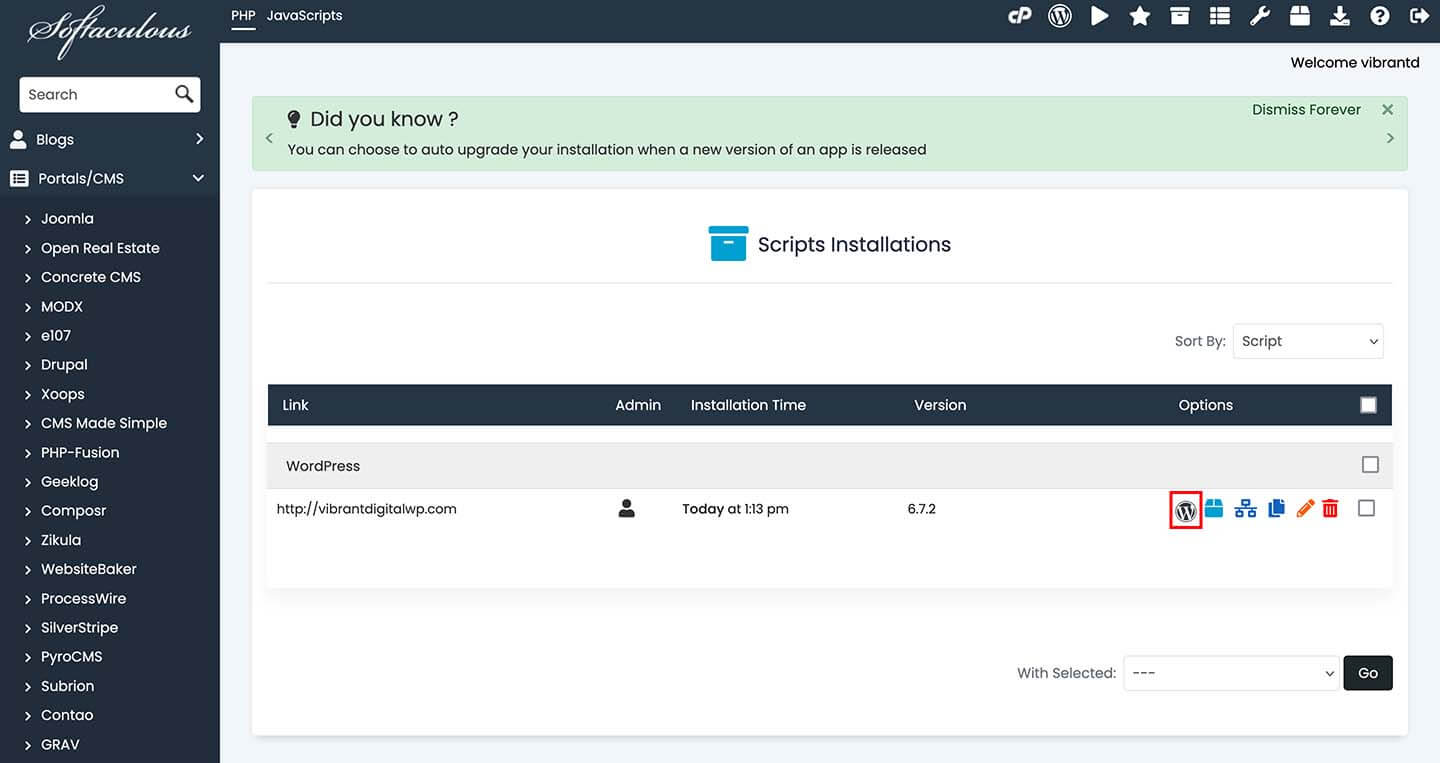Switch to the JavaScripts tab
This screenshot has width=1440, height=763.
(304, 15)
